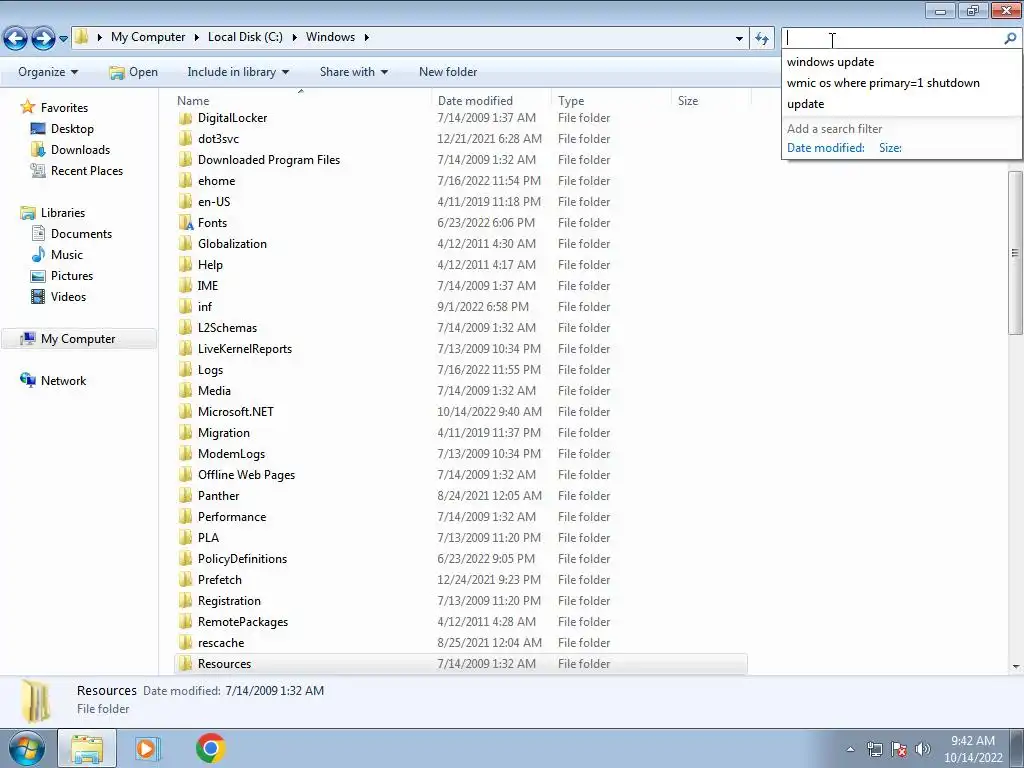Select the Fonts folder icon
The image size is (1024, 768).
(x=186, y=223)
